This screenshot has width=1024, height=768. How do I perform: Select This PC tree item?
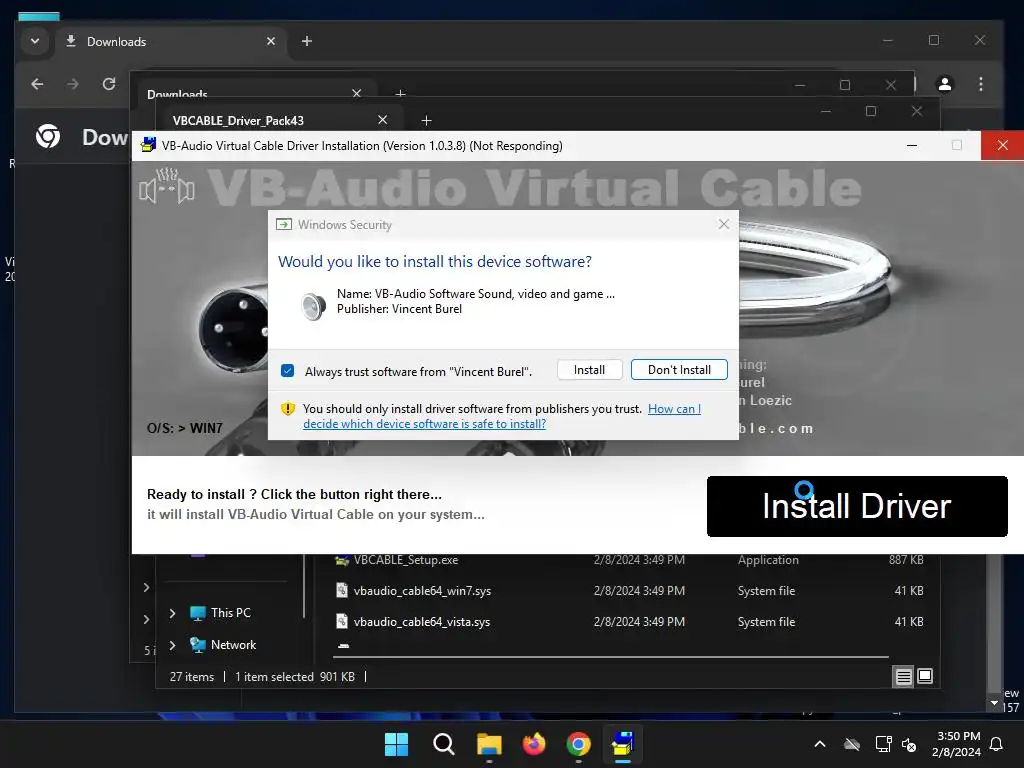pos(230,613)
